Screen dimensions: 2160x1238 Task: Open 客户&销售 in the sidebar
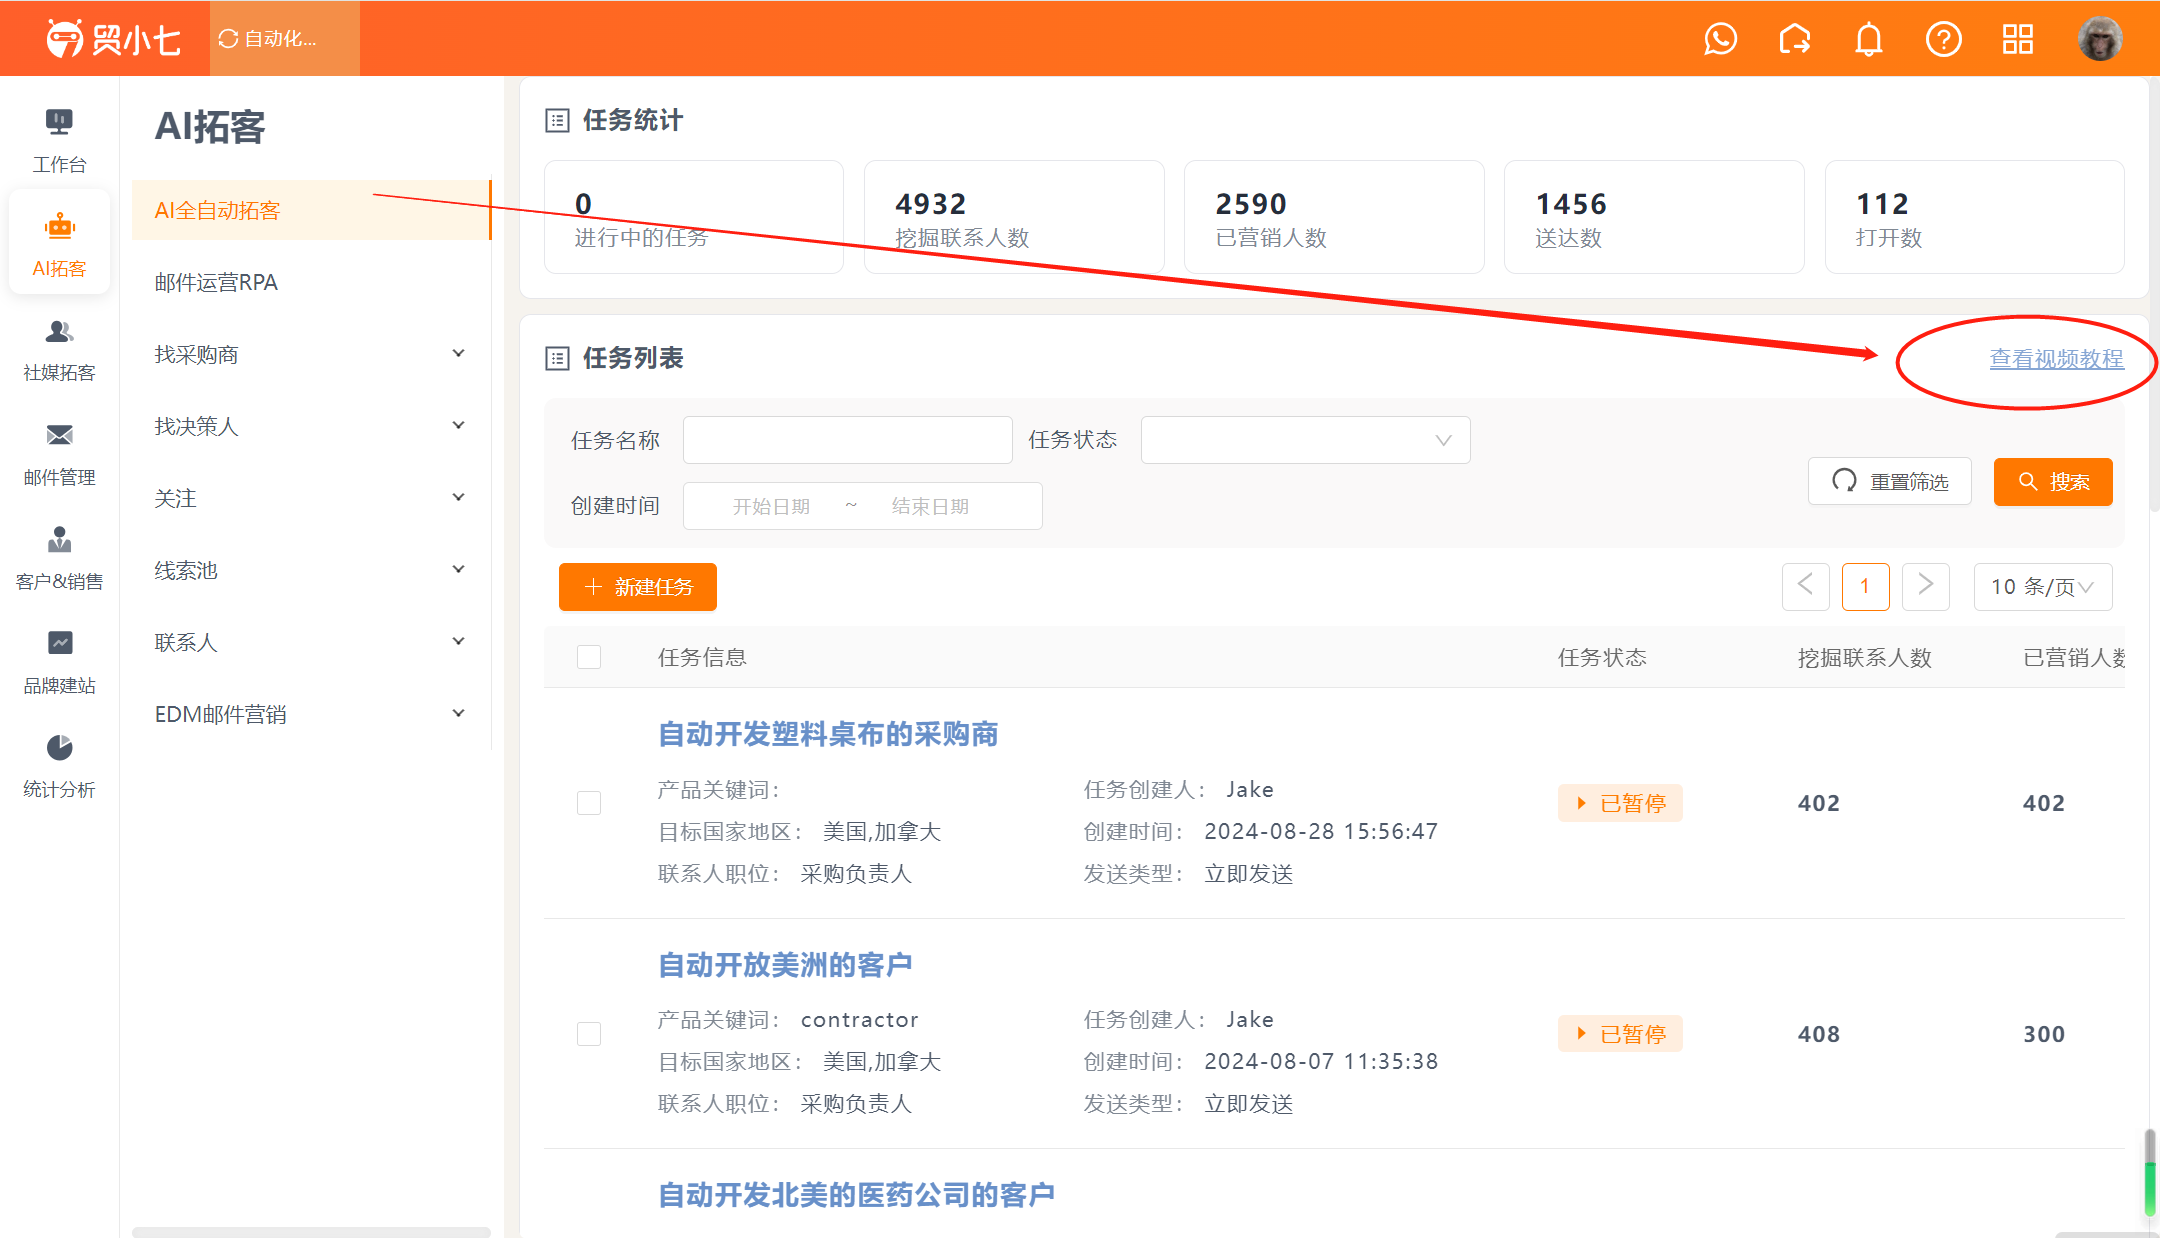click(x=59, y=557)
